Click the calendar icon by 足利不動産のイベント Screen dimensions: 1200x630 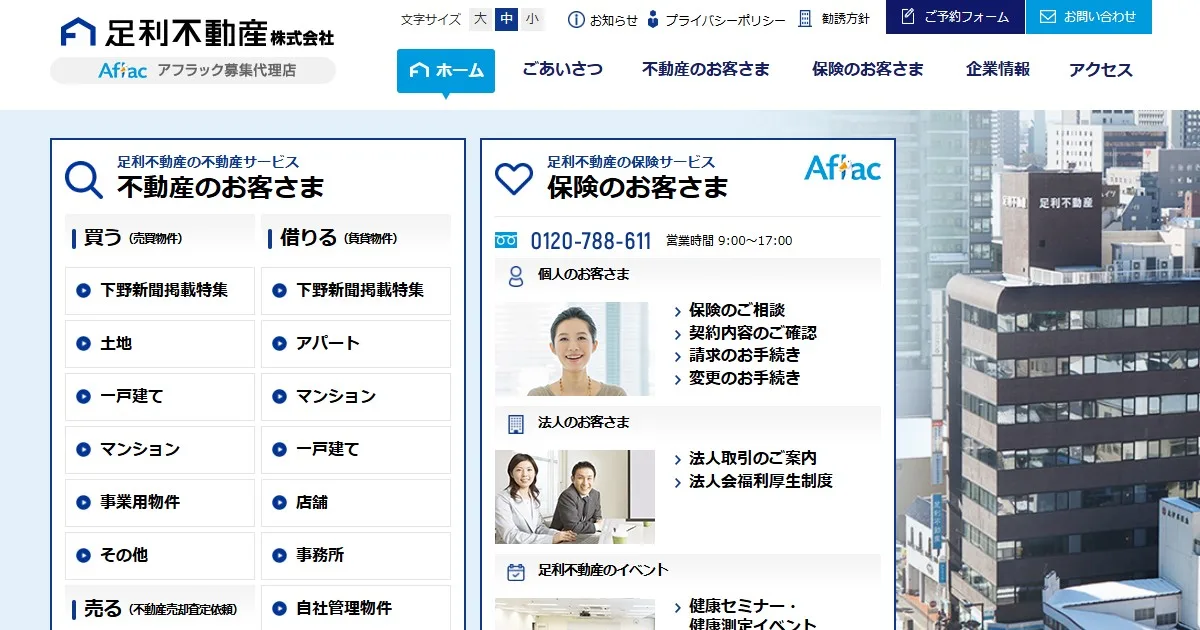point(516,572)
